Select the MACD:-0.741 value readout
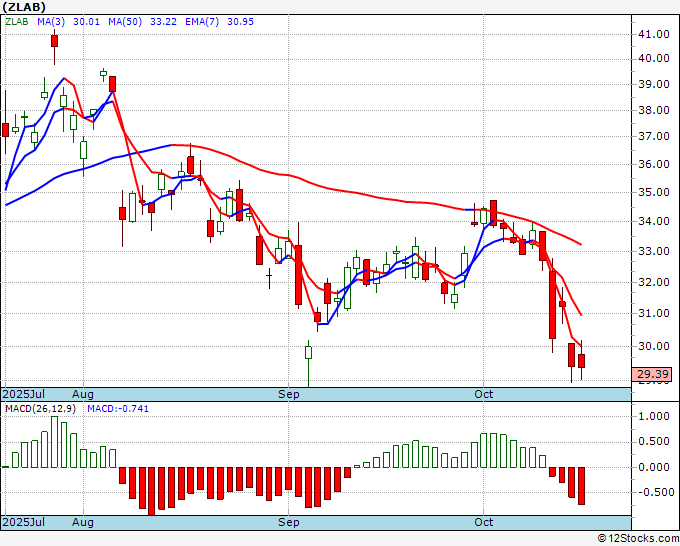This screenshot has height=546, width=680. coord(118,409)
